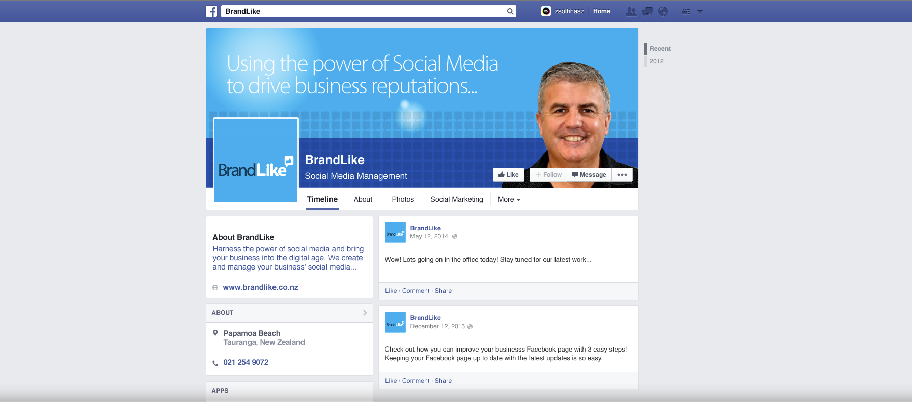The width and height of the screenshot is (912, 402).
Task: Click BrandLike avatar on May 12 post
Action: click(396, 233)
